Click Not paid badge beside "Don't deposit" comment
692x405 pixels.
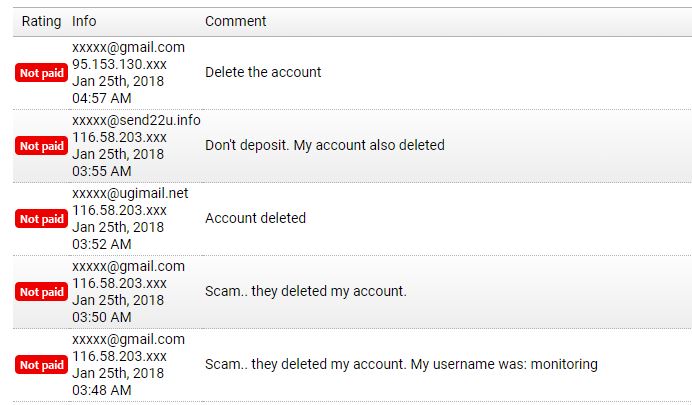[41, 146]
